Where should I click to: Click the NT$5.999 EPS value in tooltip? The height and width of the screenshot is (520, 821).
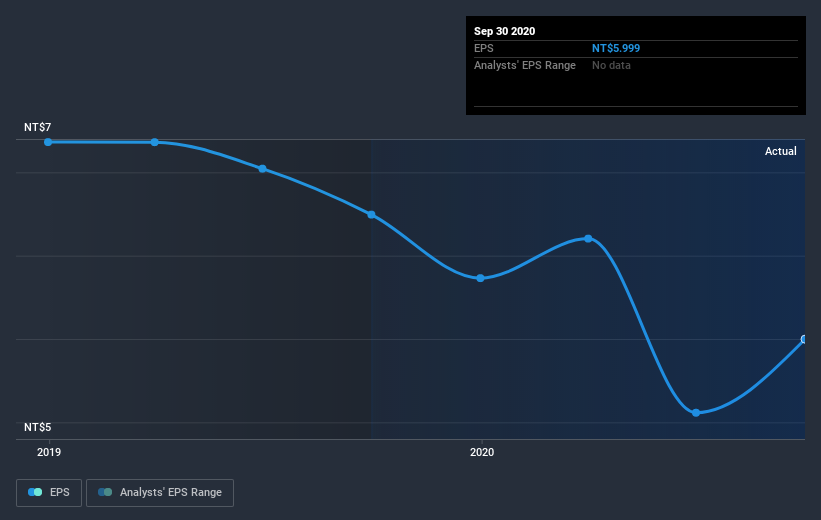(x=616, y=48)
